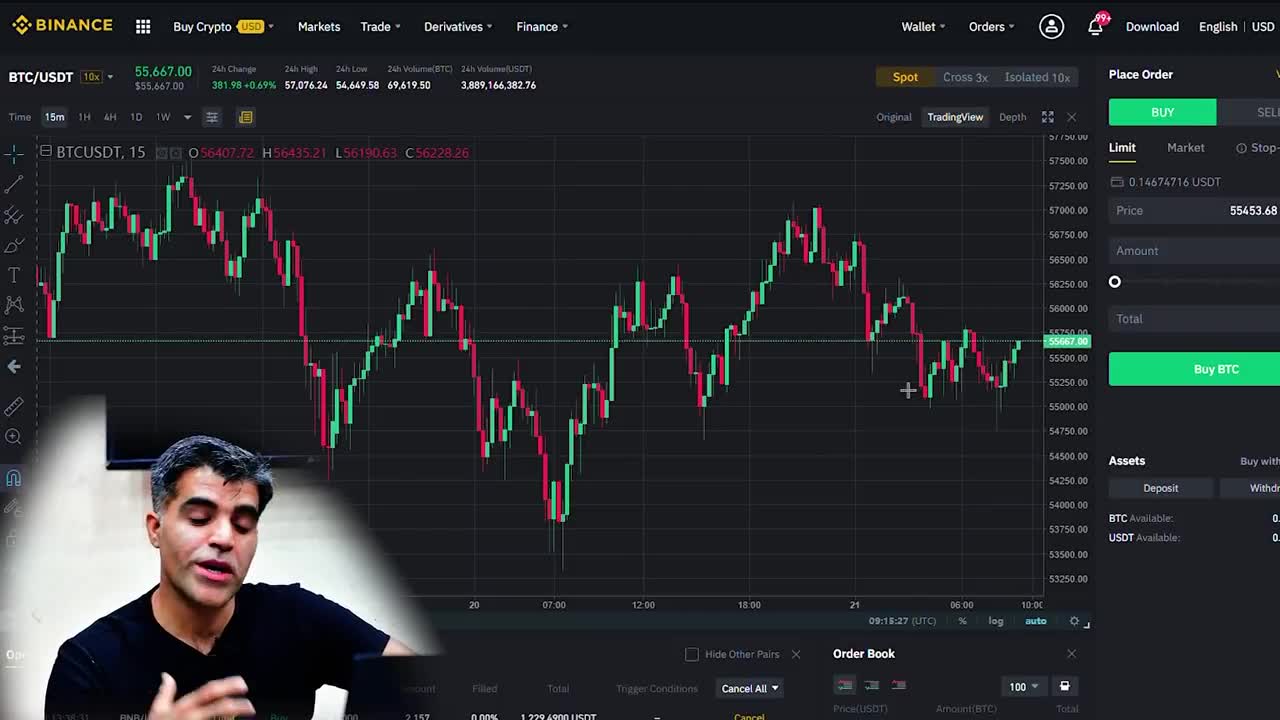Image resolution: width=1280 pixels, height=720 pixels.
Task: Switch to Isolated 10x margin mode
Action: tap(1037, 77)
